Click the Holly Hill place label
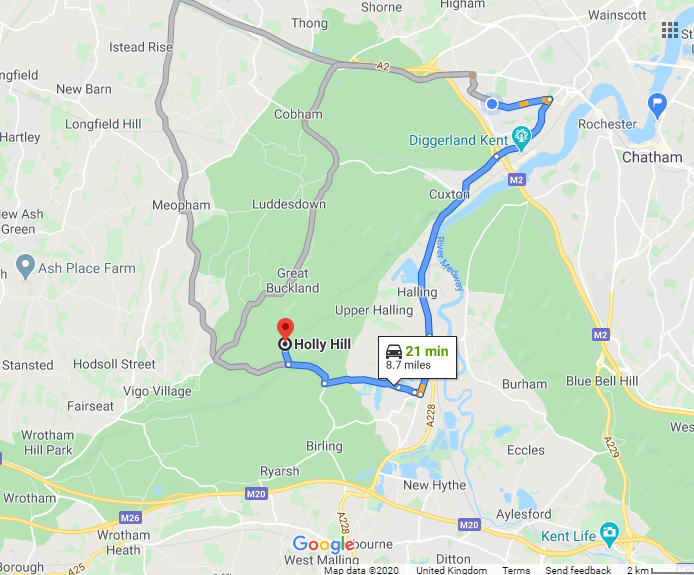694x575 pixels. (x=322, y=344)
